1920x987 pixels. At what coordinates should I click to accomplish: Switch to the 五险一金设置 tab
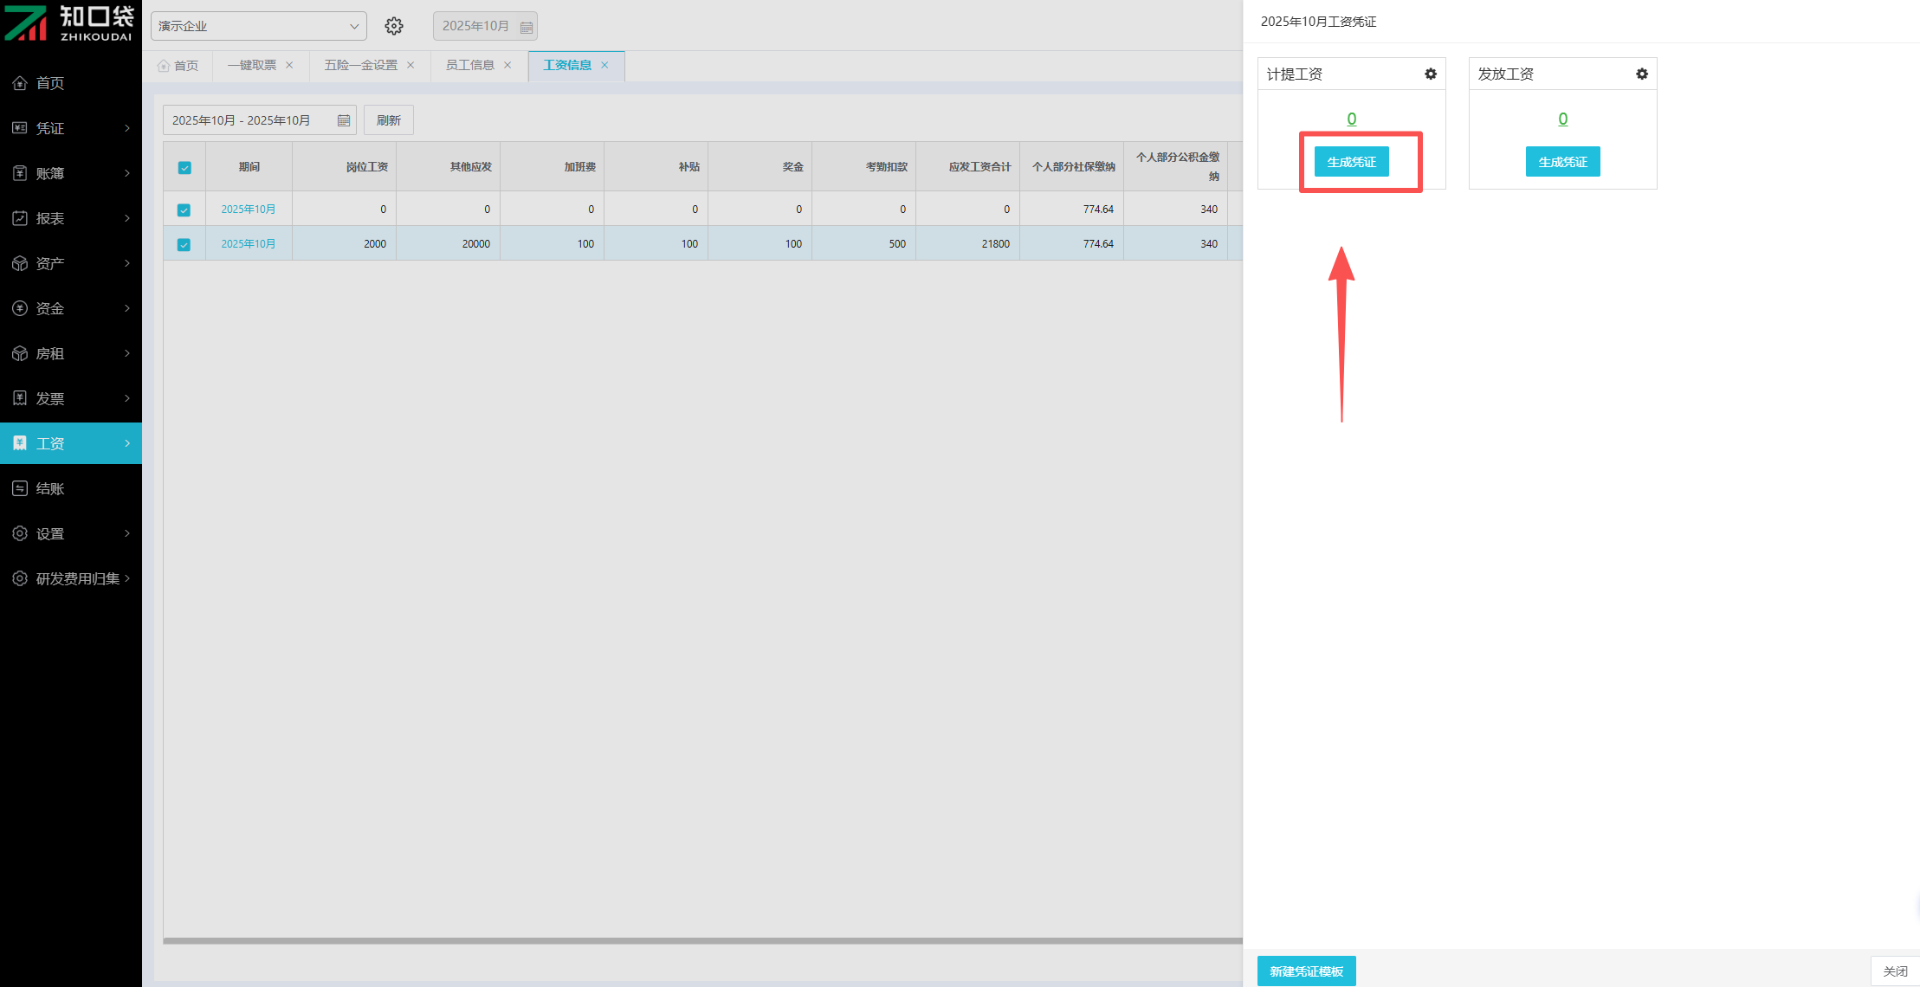(x=360, y=65)
